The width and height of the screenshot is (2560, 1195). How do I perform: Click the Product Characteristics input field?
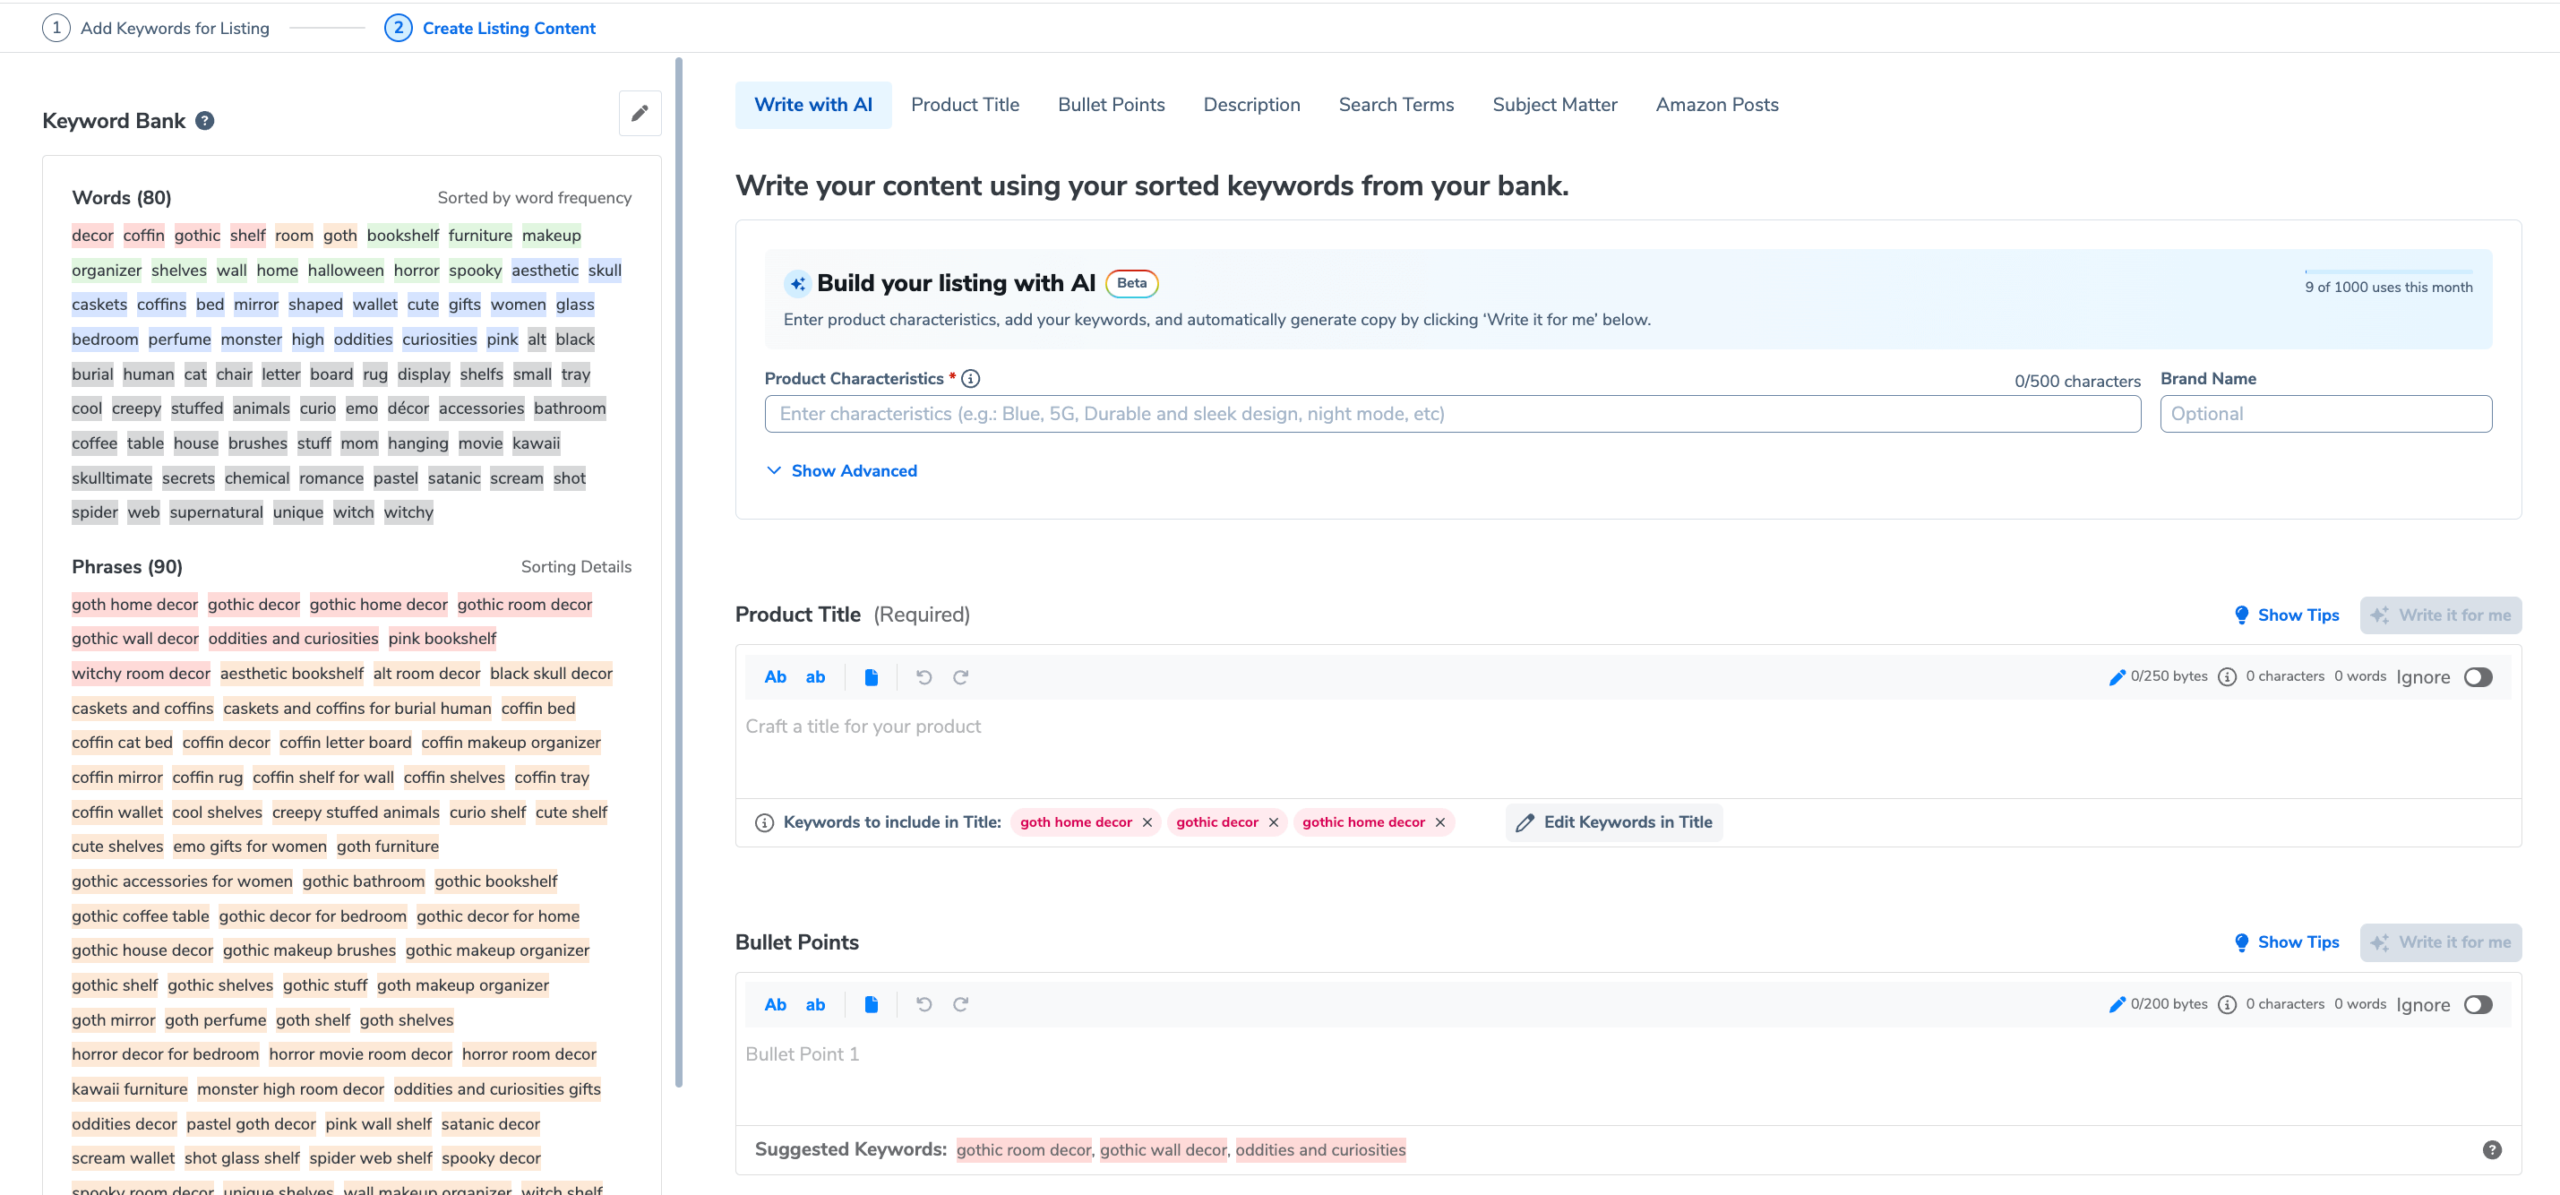click(1450, 413)
